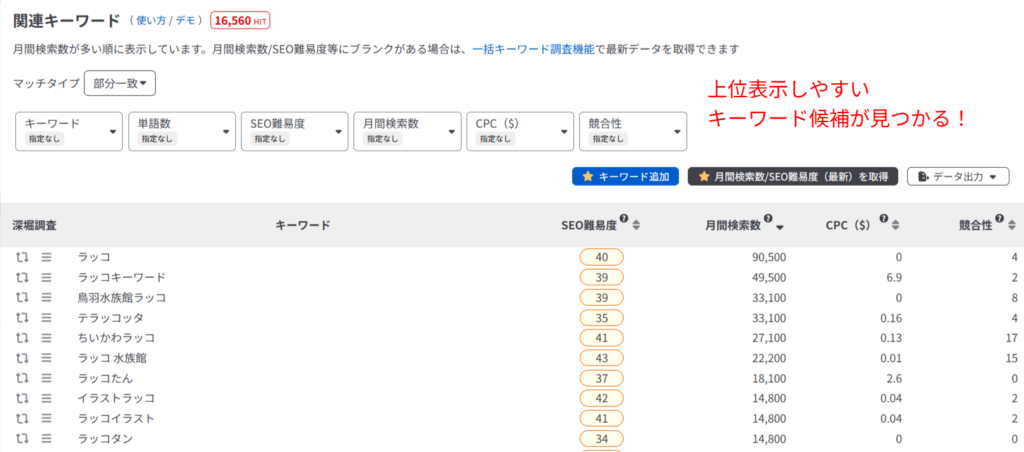
Task: Open the キーワード filter dropdown menu
Action: point(68,131)
